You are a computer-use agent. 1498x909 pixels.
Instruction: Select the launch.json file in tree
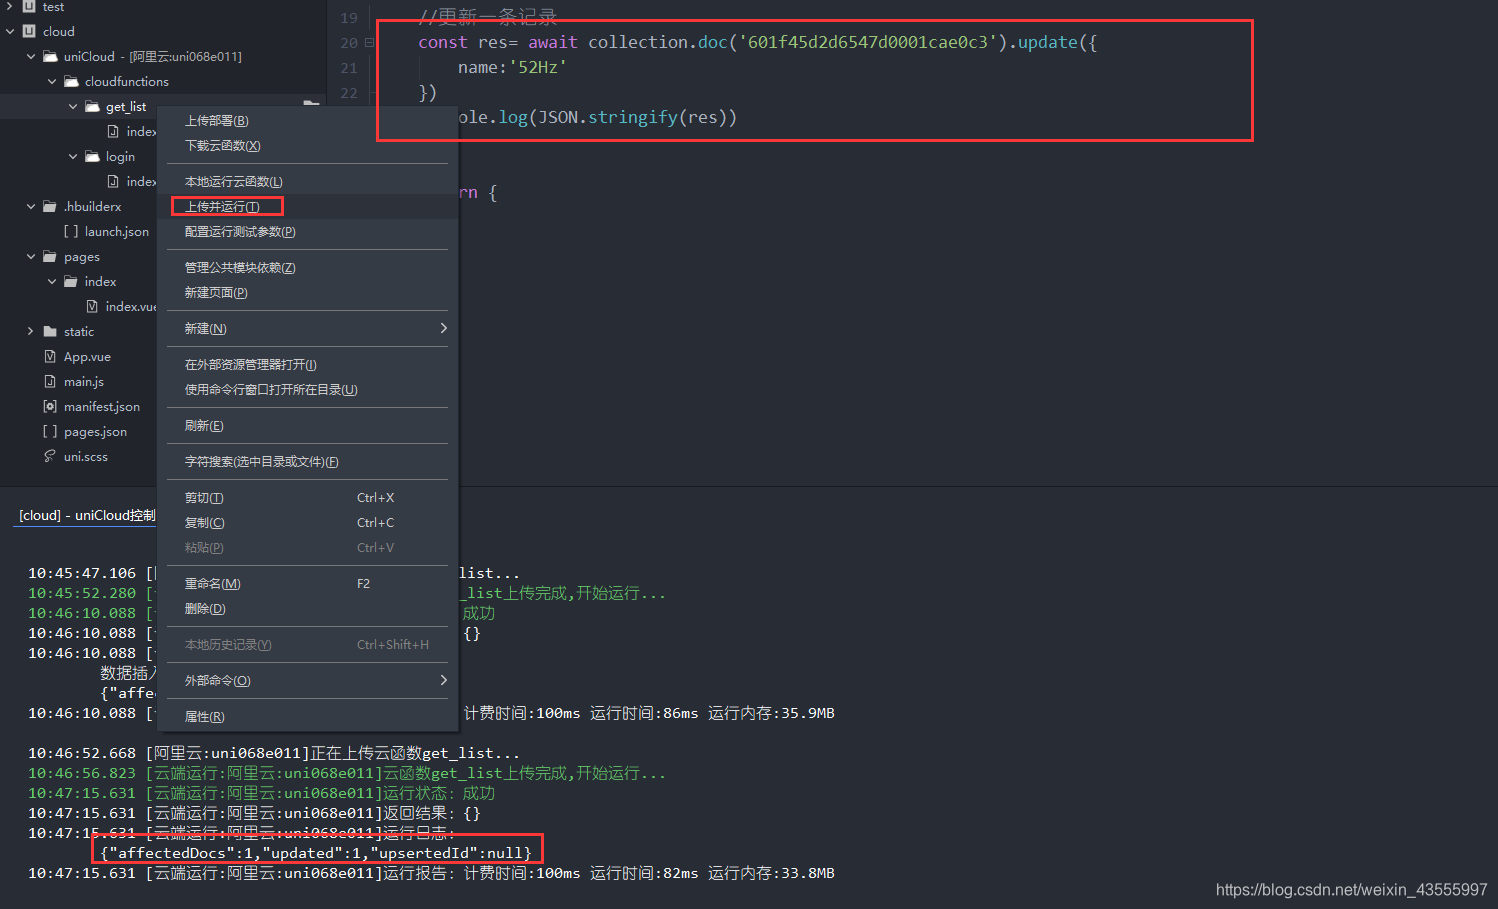point(116,231)
